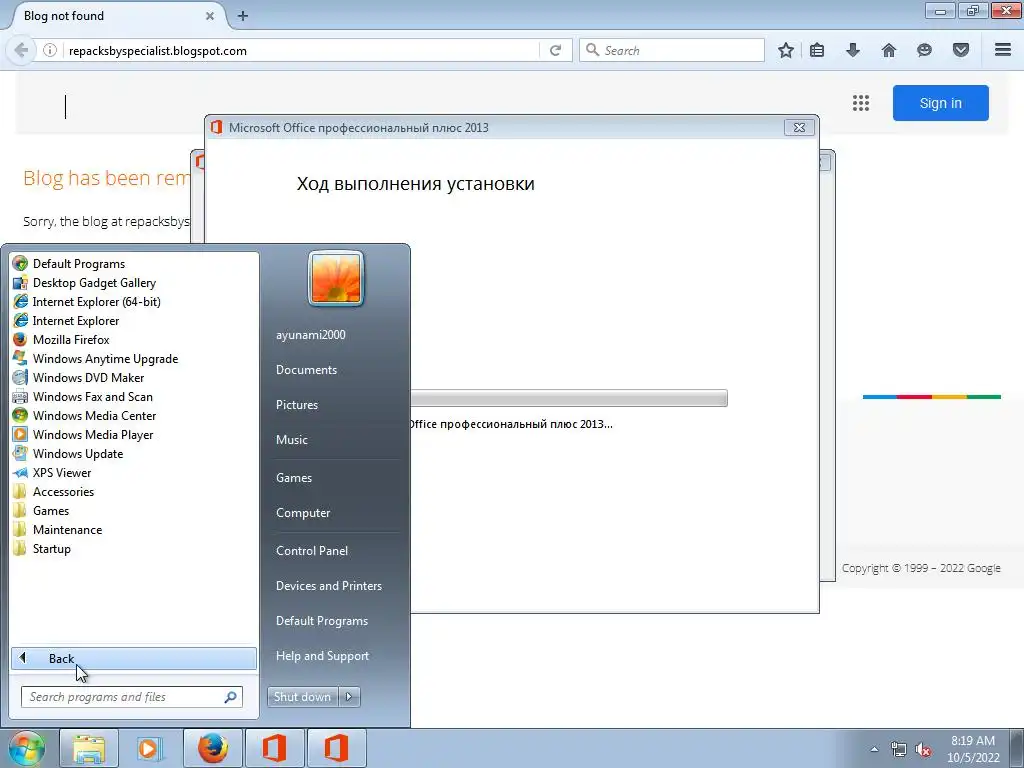Screen dimensions: 1024x768
Task: Click the blue Sign in button
Action: click(940, 103)
